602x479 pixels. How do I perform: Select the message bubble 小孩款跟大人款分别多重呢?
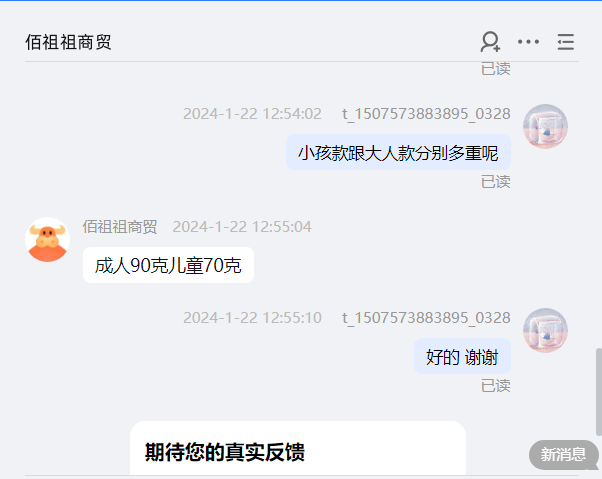tap(398, 152)
